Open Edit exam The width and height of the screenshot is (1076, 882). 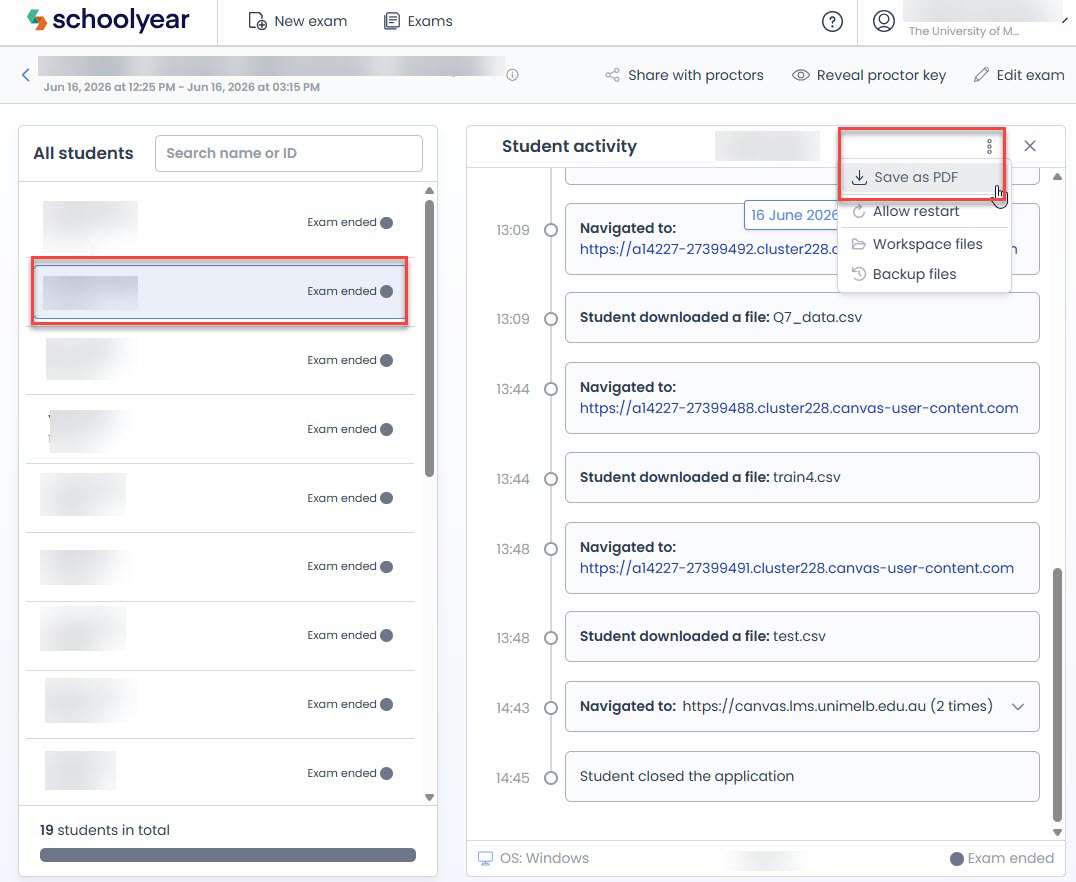[1019, 75]
